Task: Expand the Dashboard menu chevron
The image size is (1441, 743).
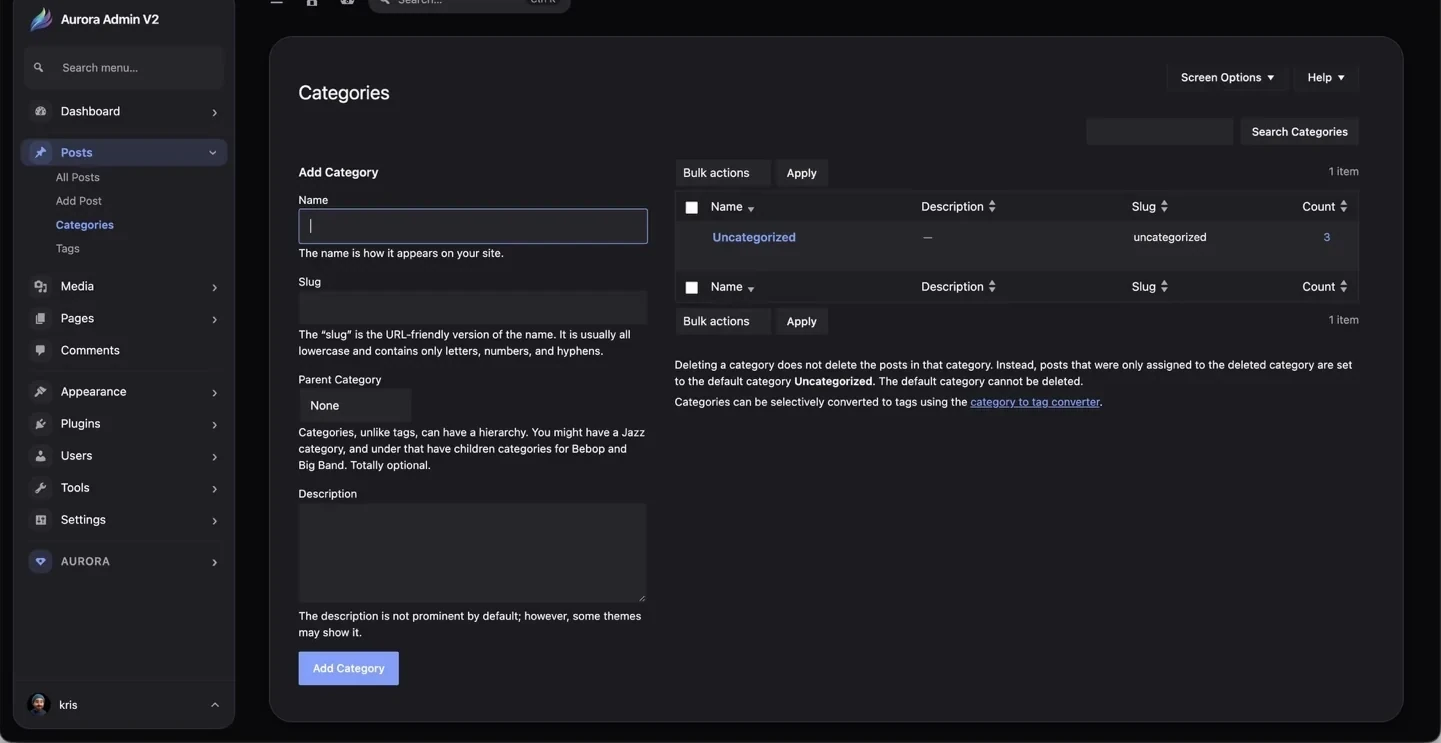Action: [x=214, y=112]
